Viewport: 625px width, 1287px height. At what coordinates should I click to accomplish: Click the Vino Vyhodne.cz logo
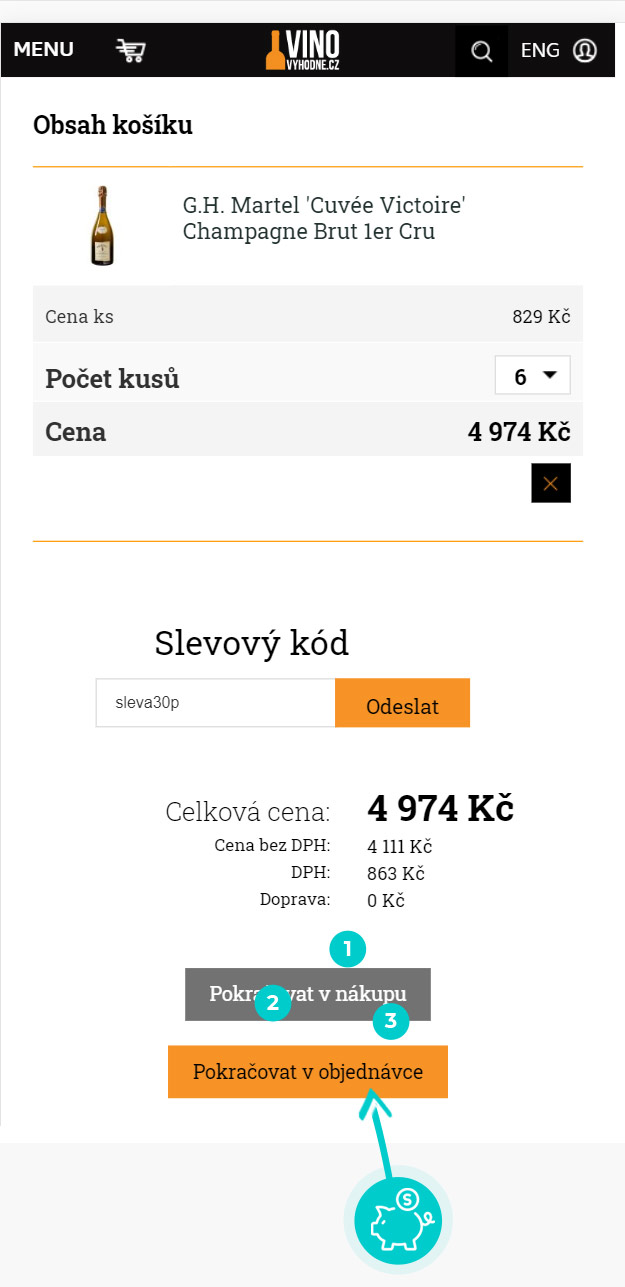(x=303, y=49)
